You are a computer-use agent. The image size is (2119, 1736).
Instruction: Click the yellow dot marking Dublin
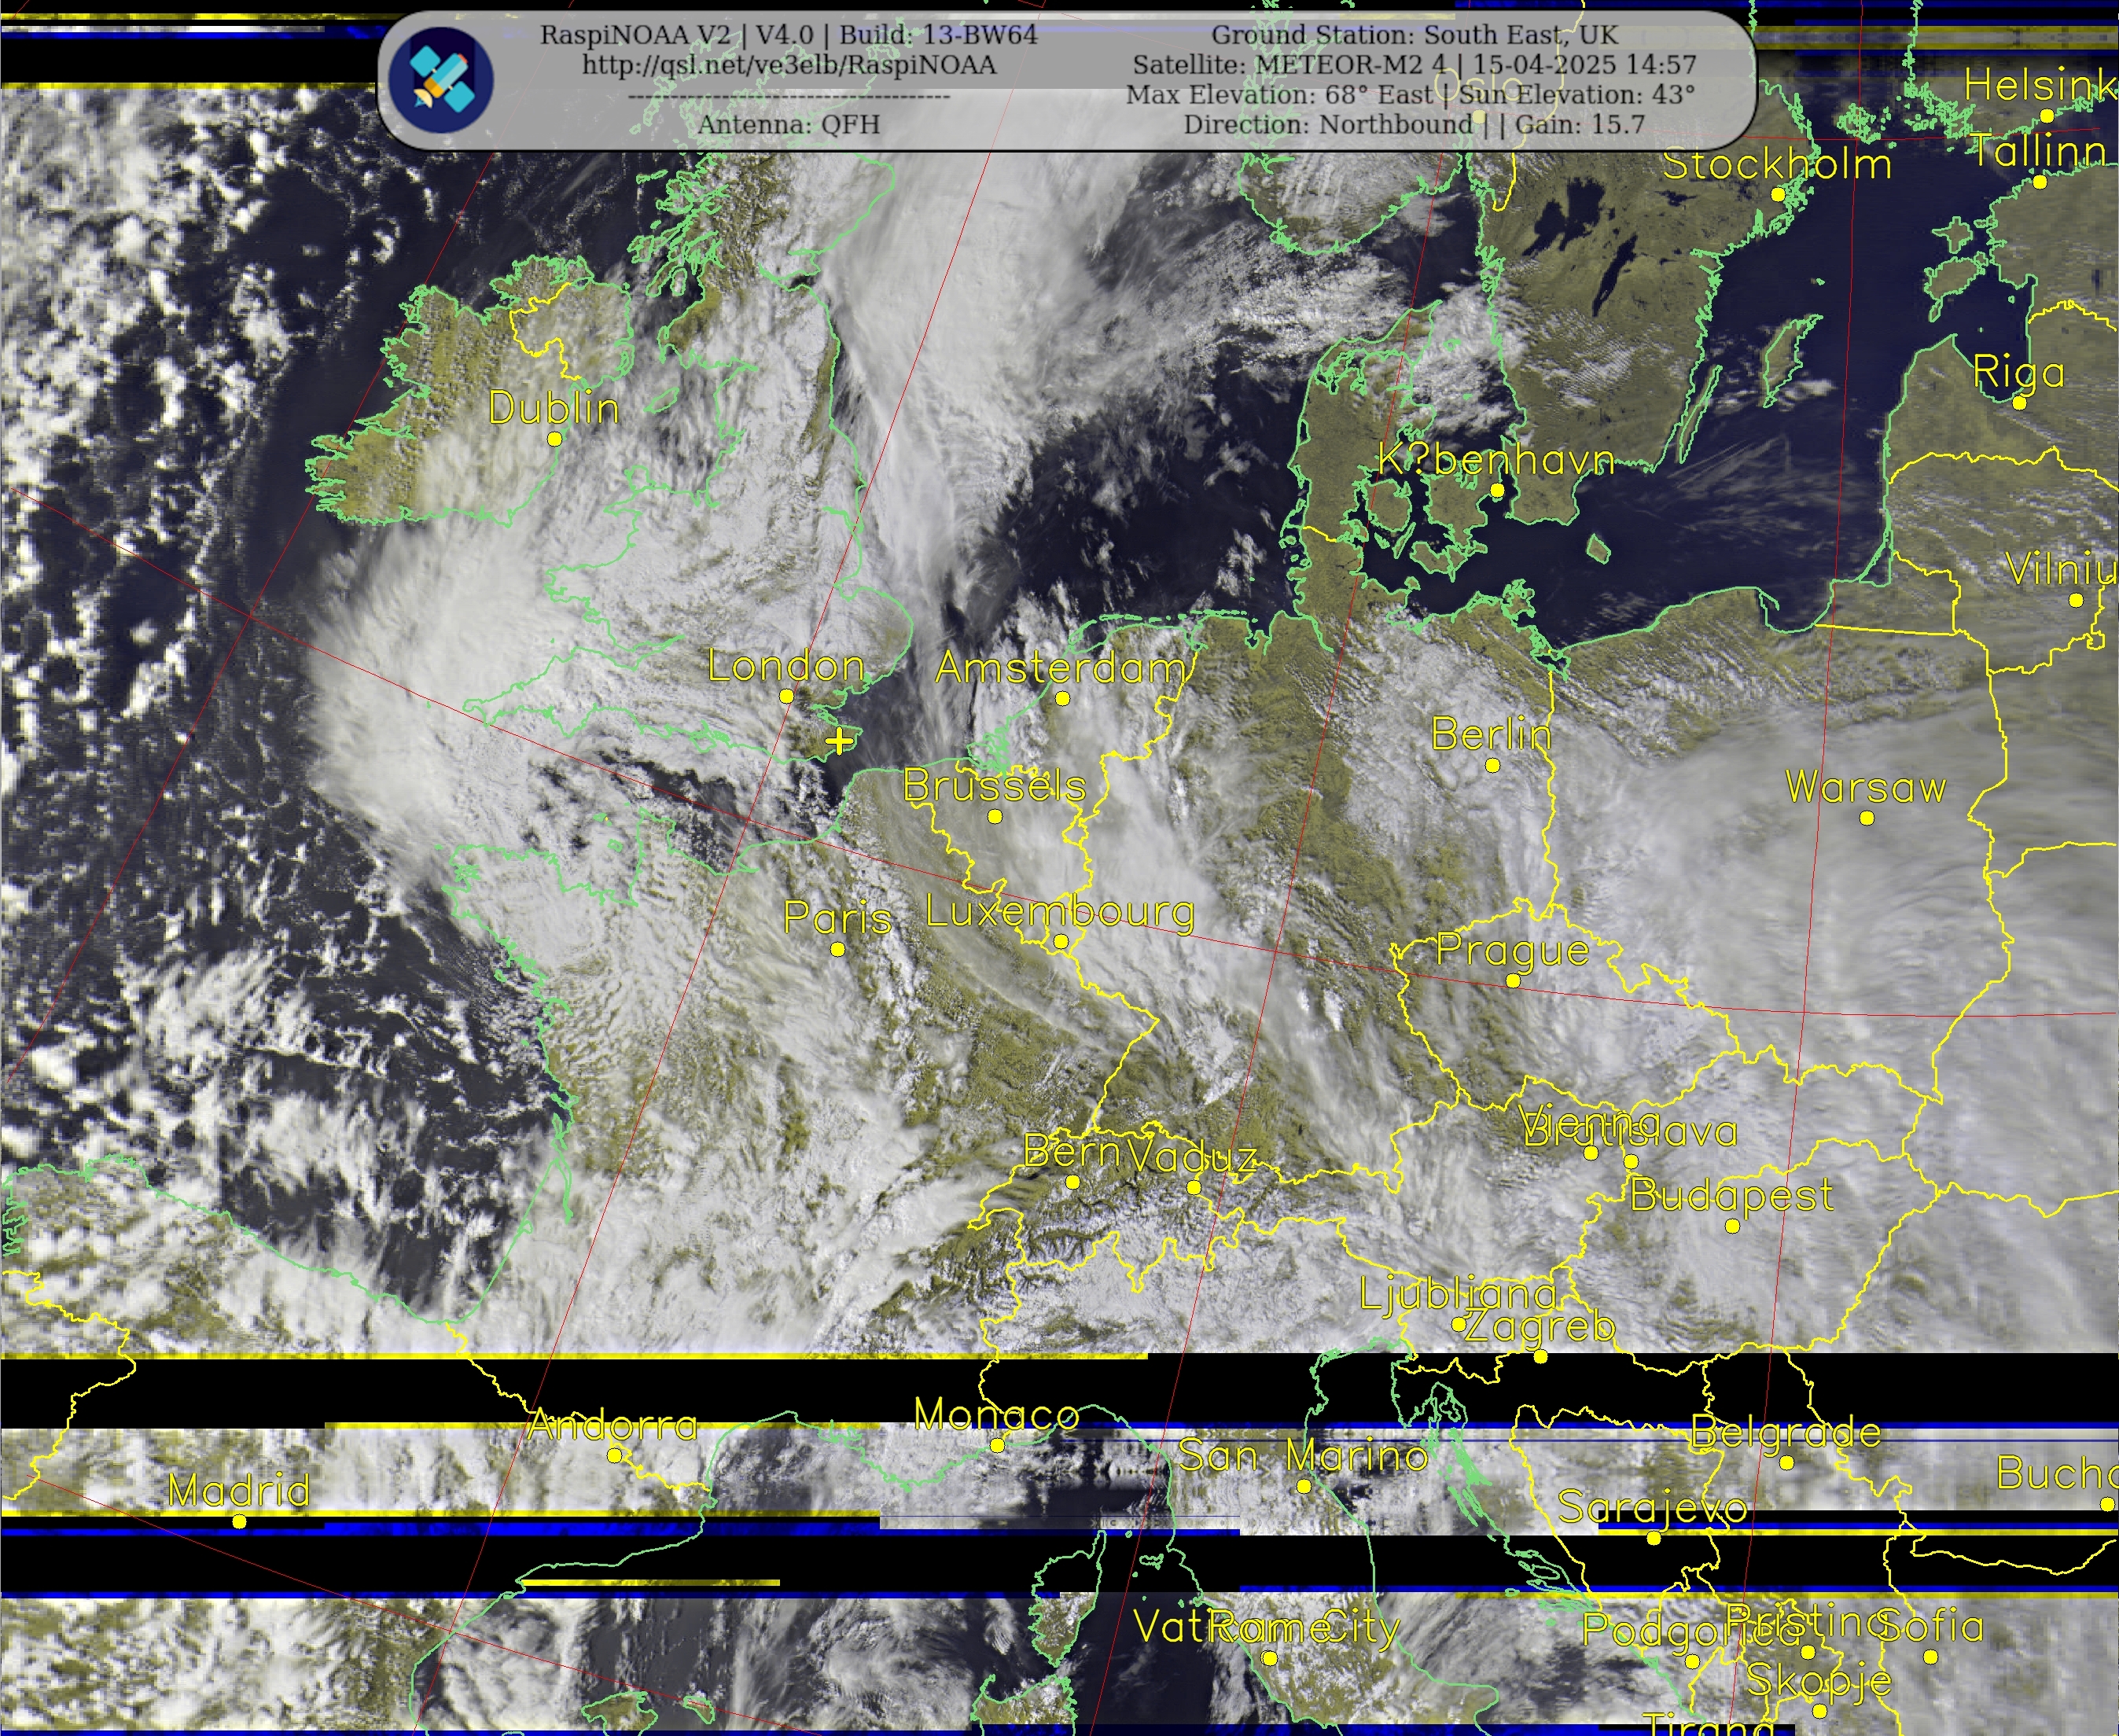coord(555,438)
